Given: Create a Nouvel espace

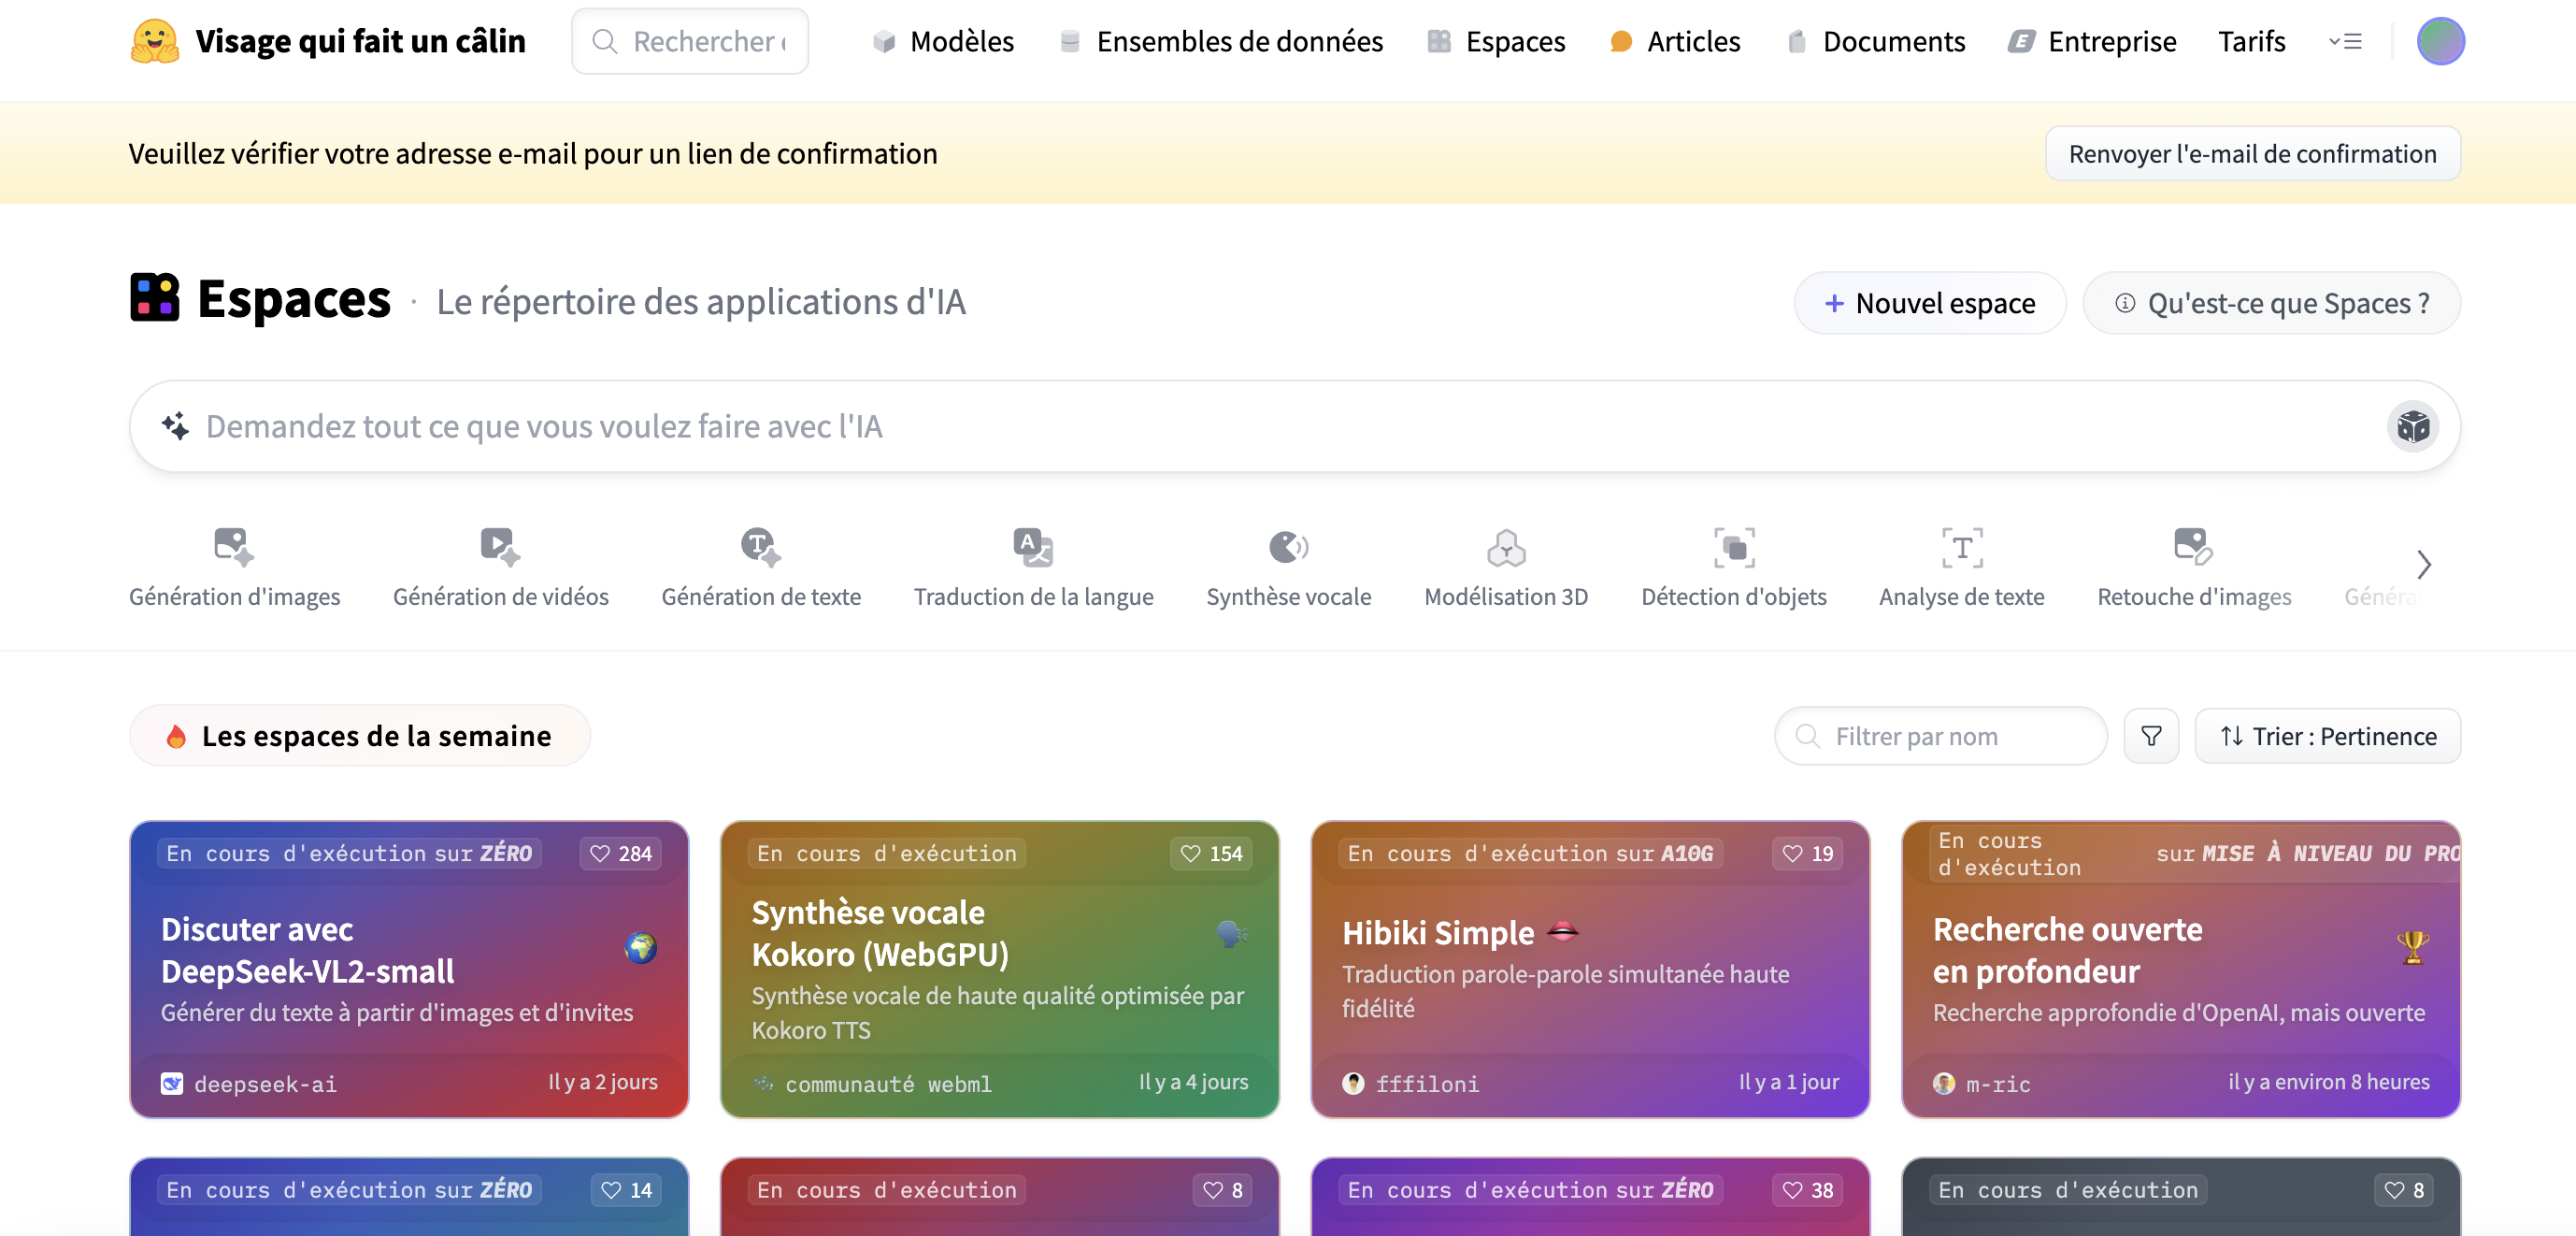Looking at the screenshot, I should [1929, 303].
